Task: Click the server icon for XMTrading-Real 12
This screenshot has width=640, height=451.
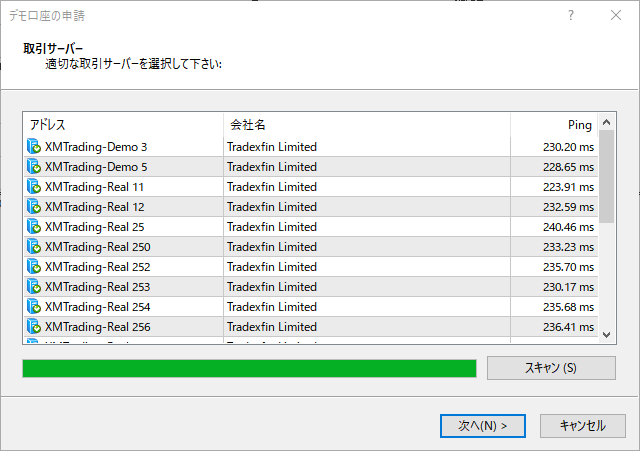Action: click(34, 207)
